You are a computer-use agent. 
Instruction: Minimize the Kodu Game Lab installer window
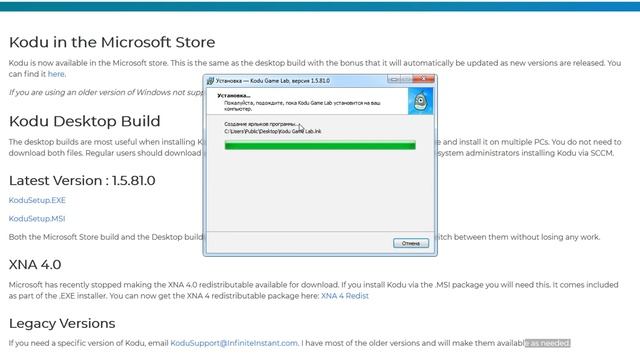point(394,79)
